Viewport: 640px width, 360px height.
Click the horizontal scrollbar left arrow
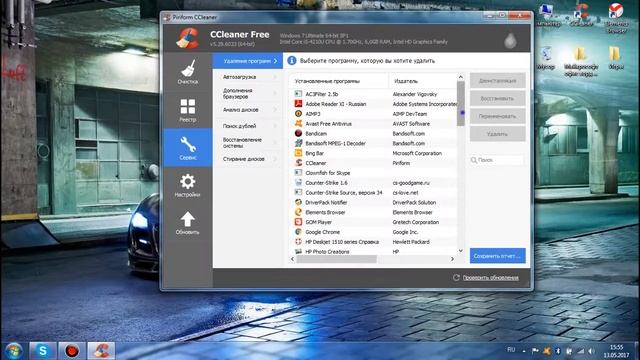pyautogui.click(x=292, y=259)
